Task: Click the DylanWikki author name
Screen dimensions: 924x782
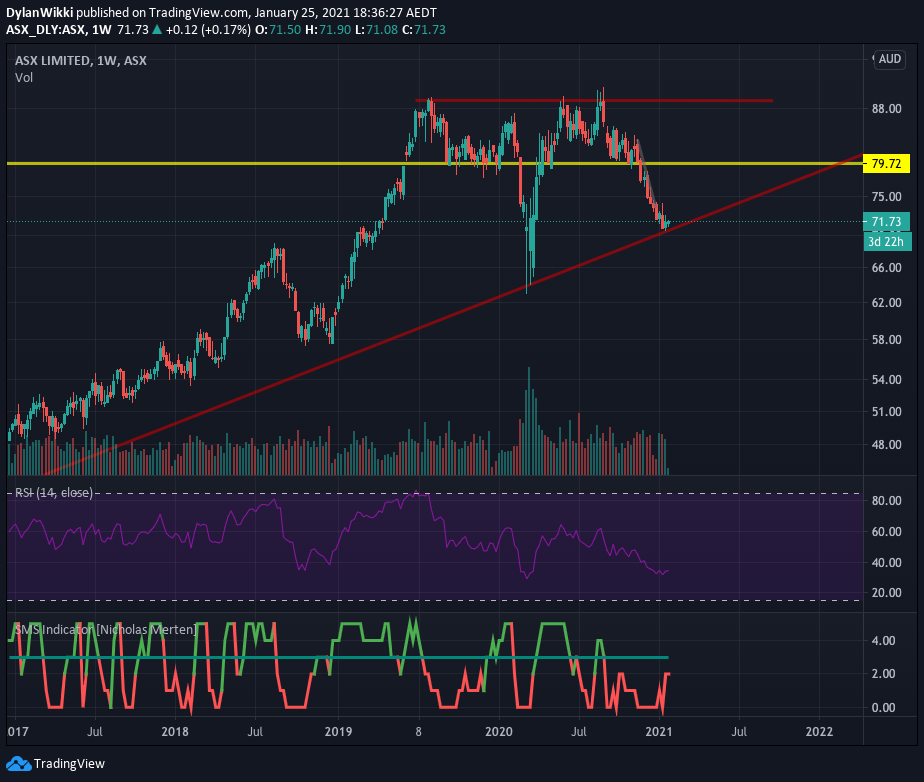Action: click(39, 12)
